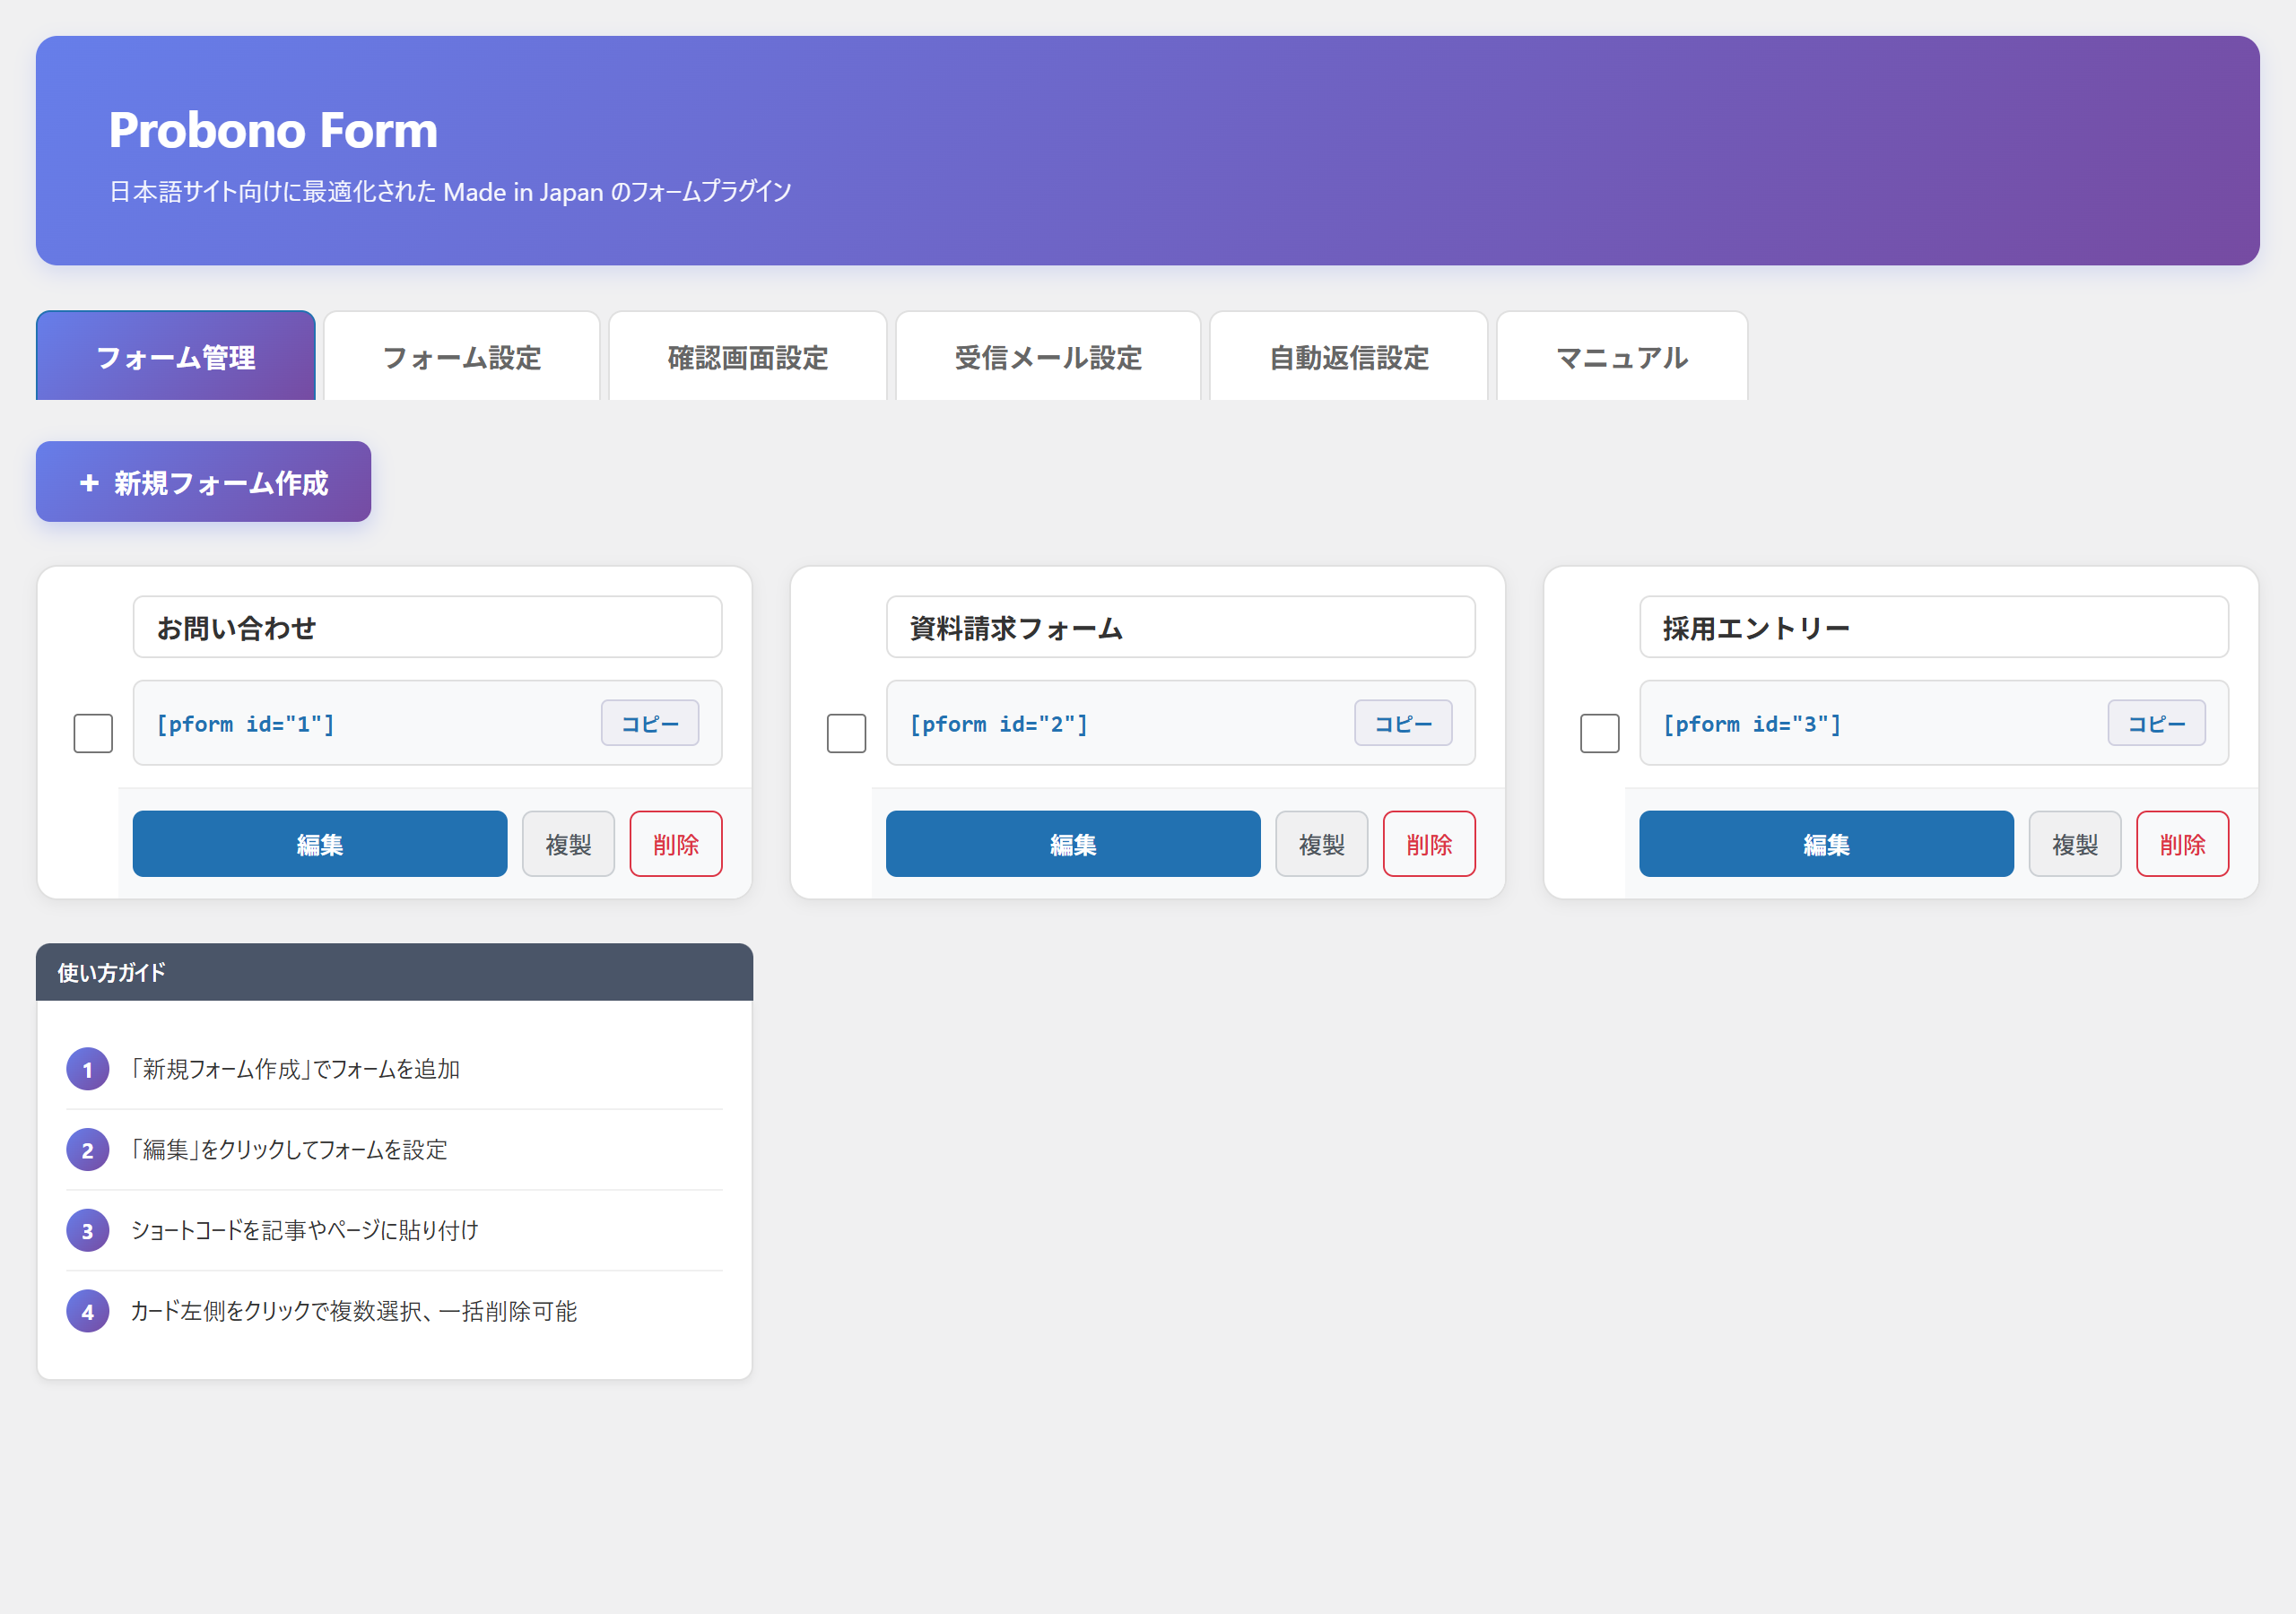Copy the pform id="3" shortcode

(2157, 723)
